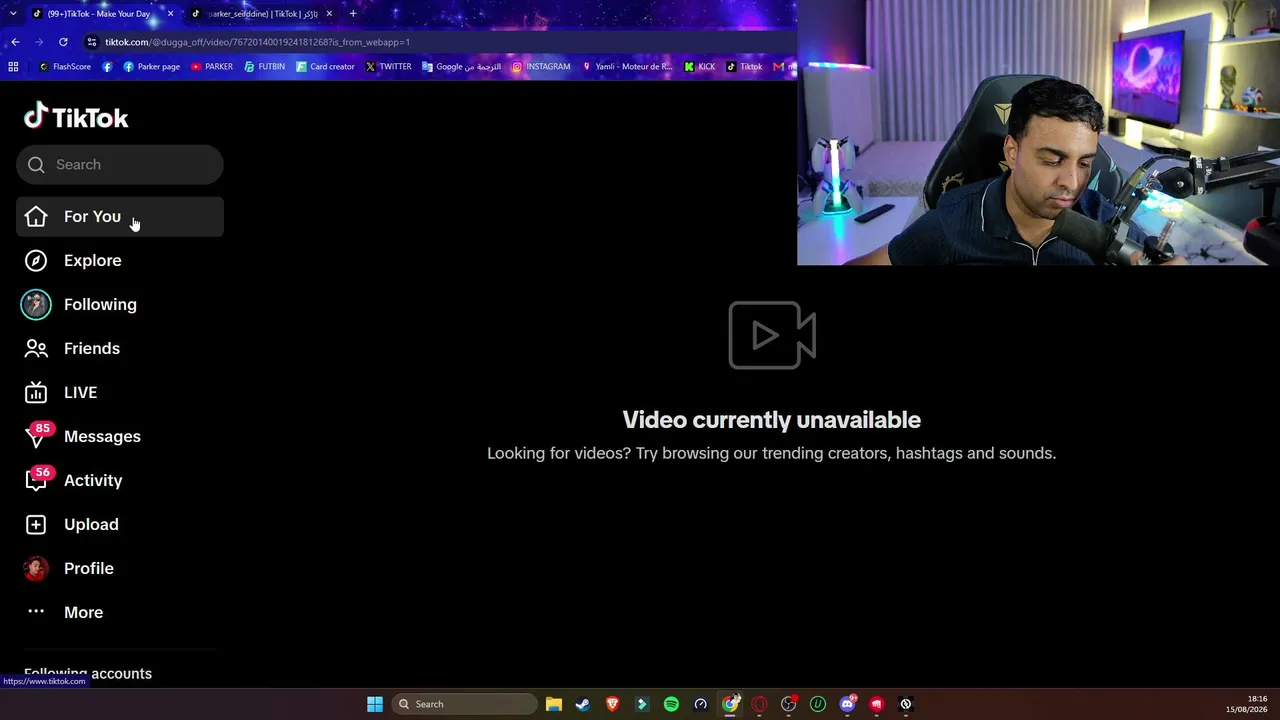Click the Following avatar icon
The width and height of the screenshot is (1280, 720).
pyautogui.click(x=36, y=305)
